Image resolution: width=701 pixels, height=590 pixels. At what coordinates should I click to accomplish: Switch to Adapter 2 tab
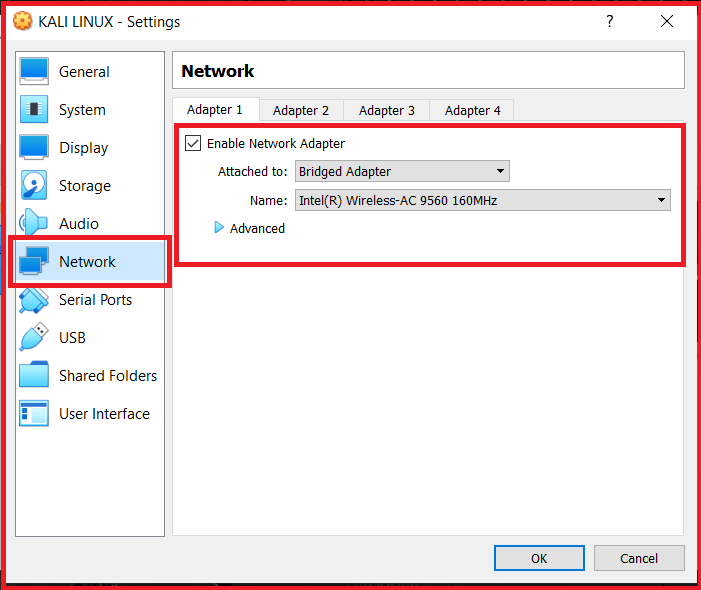[301, 110]
